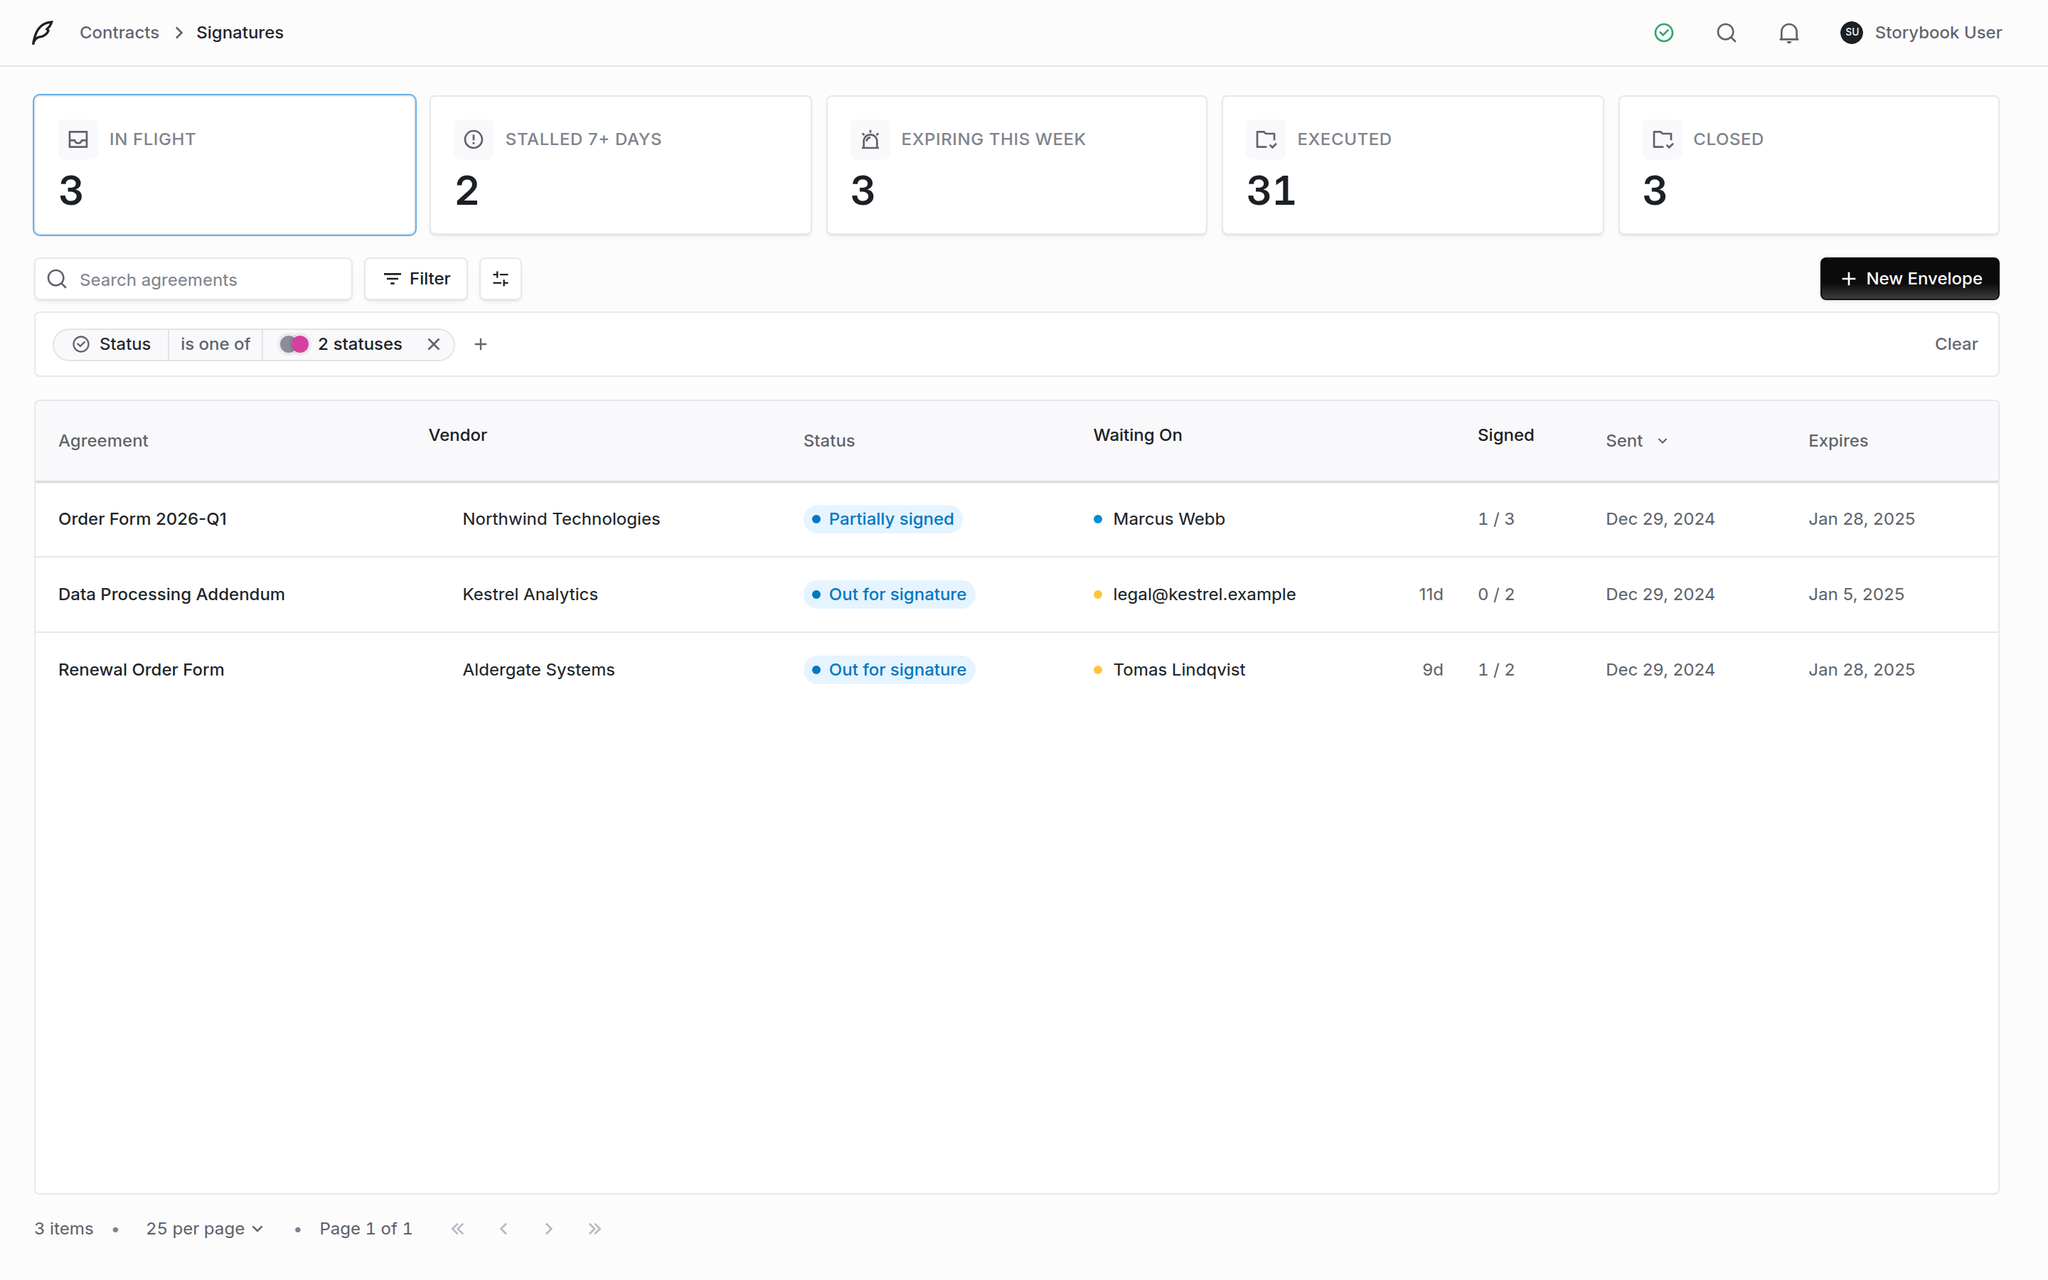The width and height of the screenshot is (2048, 1280).
Task: Clear all filters
Action: point(1956,344)
